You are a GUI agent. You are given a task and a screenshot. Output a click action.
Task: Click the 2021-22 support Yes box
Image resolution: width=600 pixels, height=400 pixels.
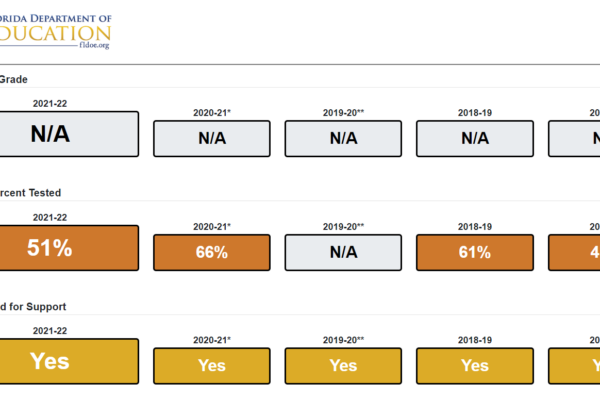69,361
